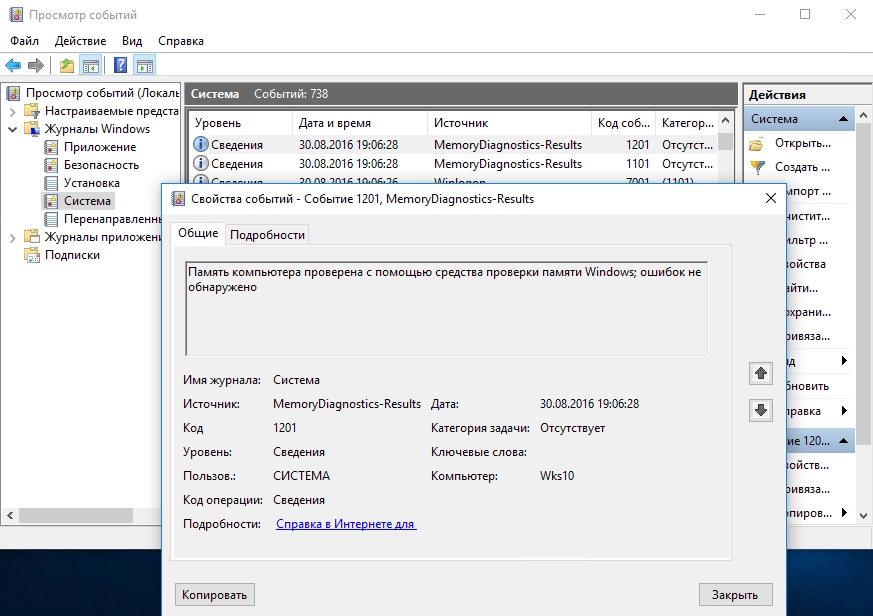Click the blue Help question mark icon
This screenshot has width=873, height=616.
[x=120, y=66]
